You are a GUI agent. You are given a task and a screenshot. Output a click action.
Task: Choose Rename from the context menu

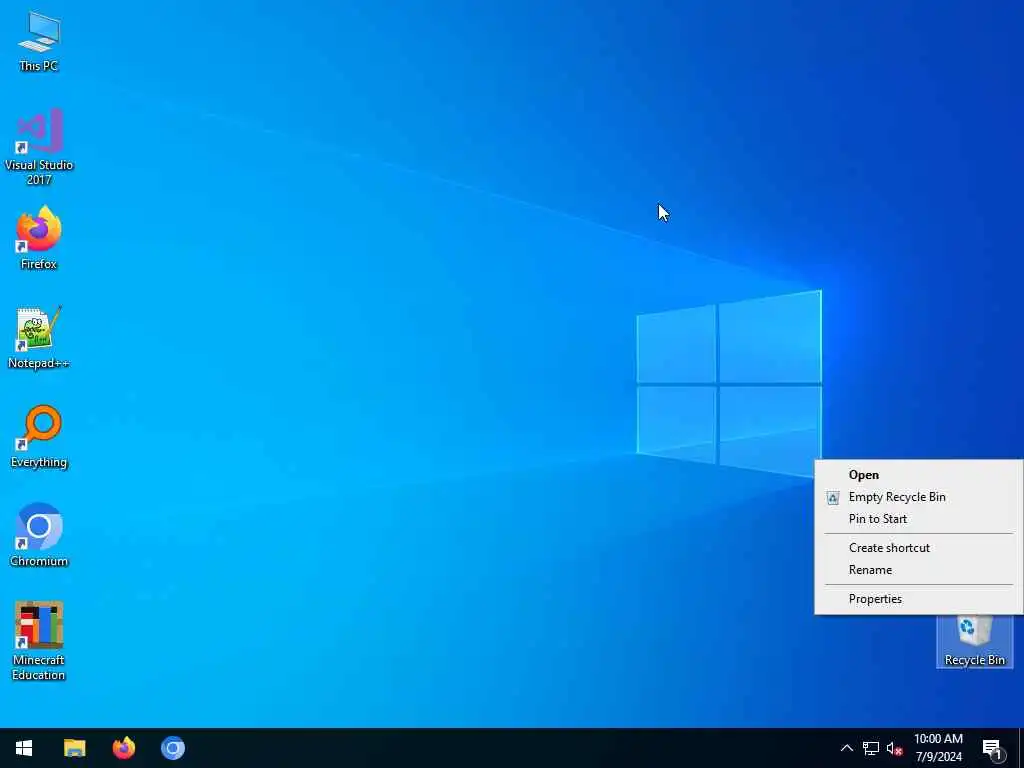pos(918,570)
